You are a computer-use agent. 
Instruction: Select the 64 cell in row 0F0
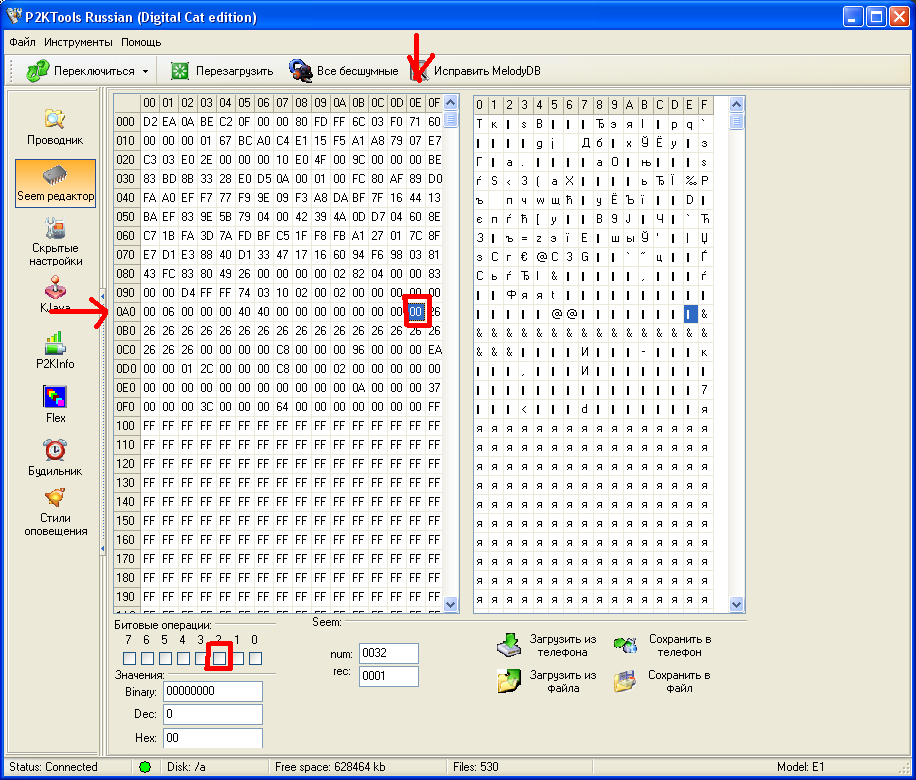[282, 407]
